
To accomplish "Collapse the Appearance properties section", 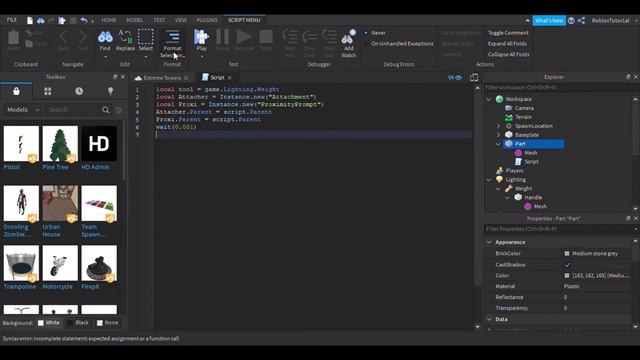I will pyautogui.click(x=489, y=242).
